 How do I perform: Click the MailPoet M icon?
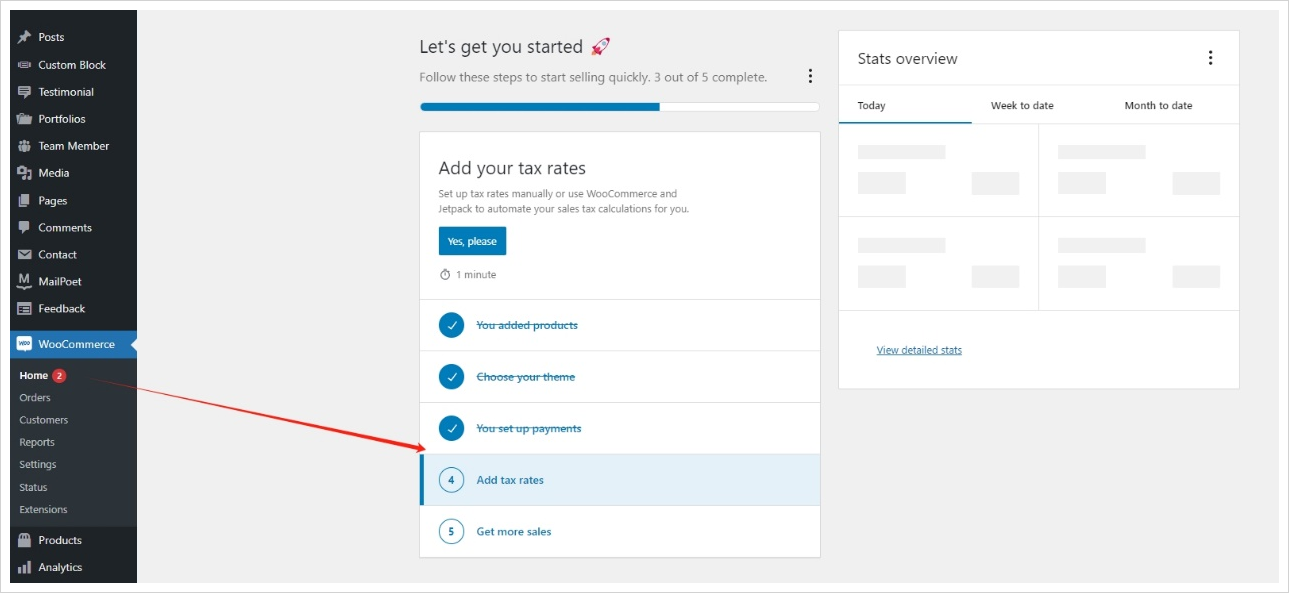tap(25, 282)
